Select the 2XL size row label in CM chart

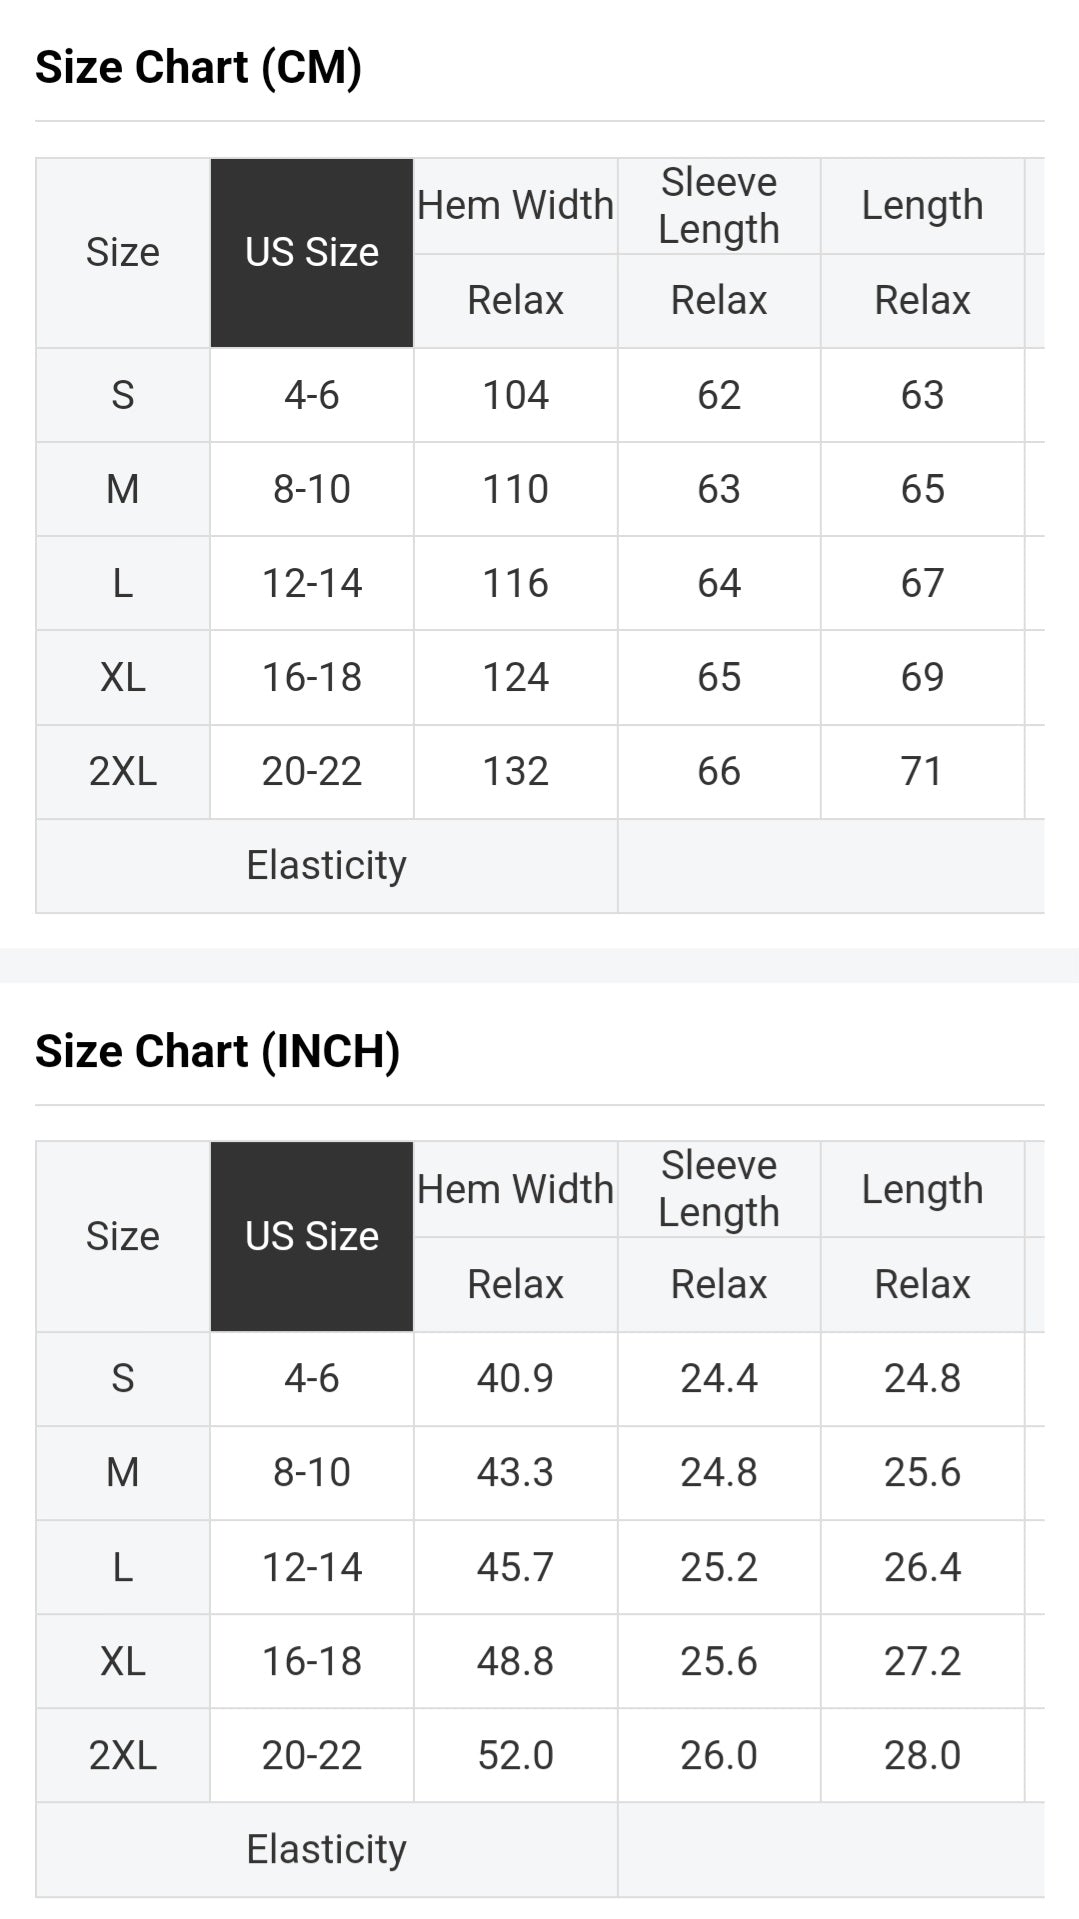tap(123, 772)
